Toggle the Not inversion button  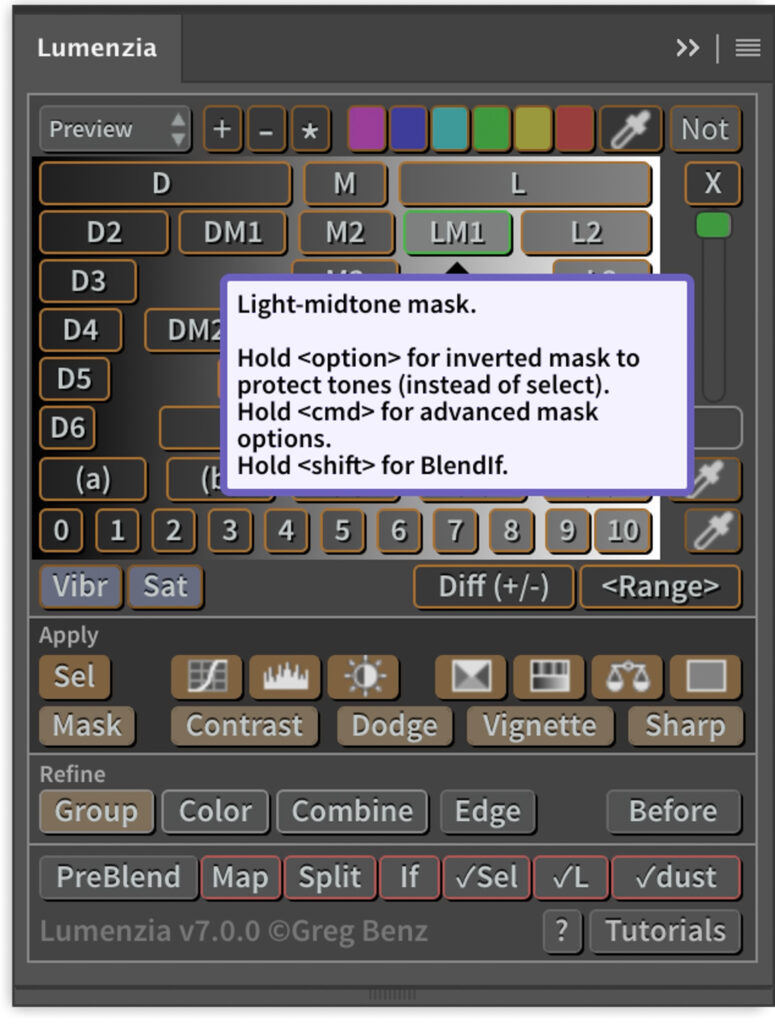click(705, 129)
